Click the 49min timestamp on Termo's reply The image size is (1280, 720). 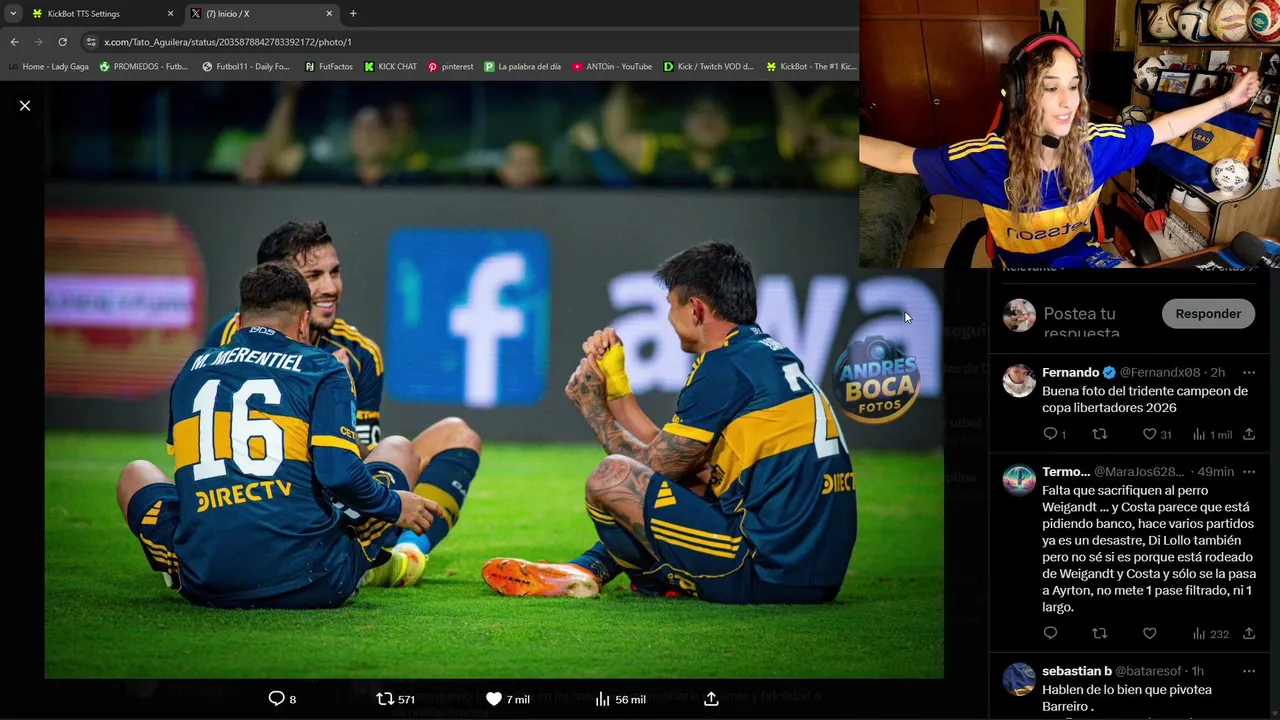click(1215, 471)
